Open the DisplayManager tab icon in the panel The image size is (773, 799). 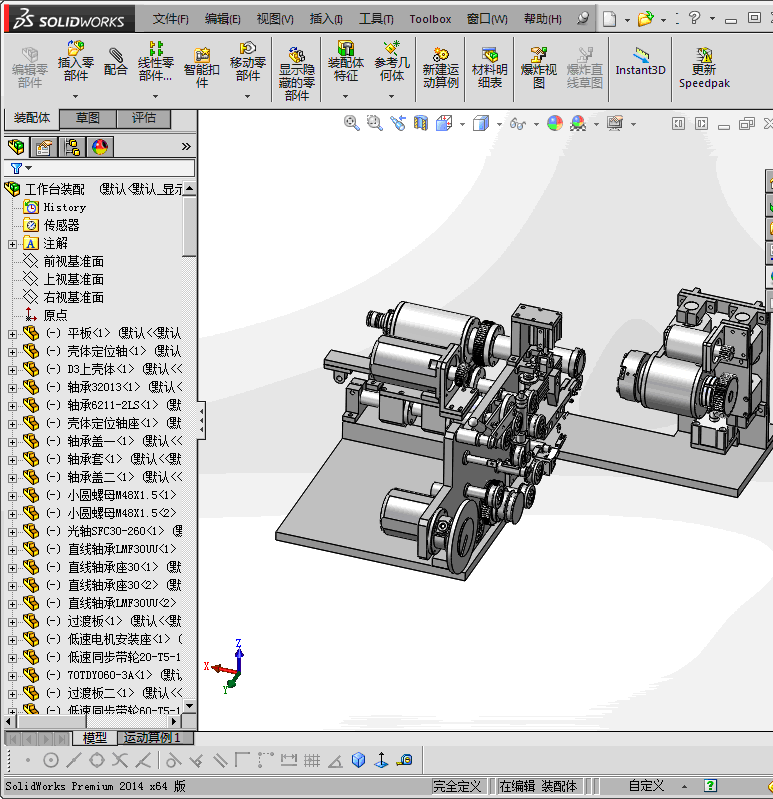point(99,147)
